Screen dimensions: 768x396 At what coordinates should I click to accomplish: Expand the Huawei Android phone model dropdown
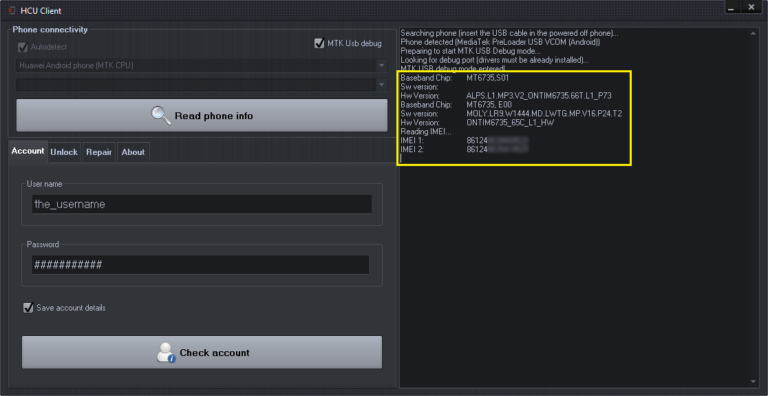pos(381,65)
